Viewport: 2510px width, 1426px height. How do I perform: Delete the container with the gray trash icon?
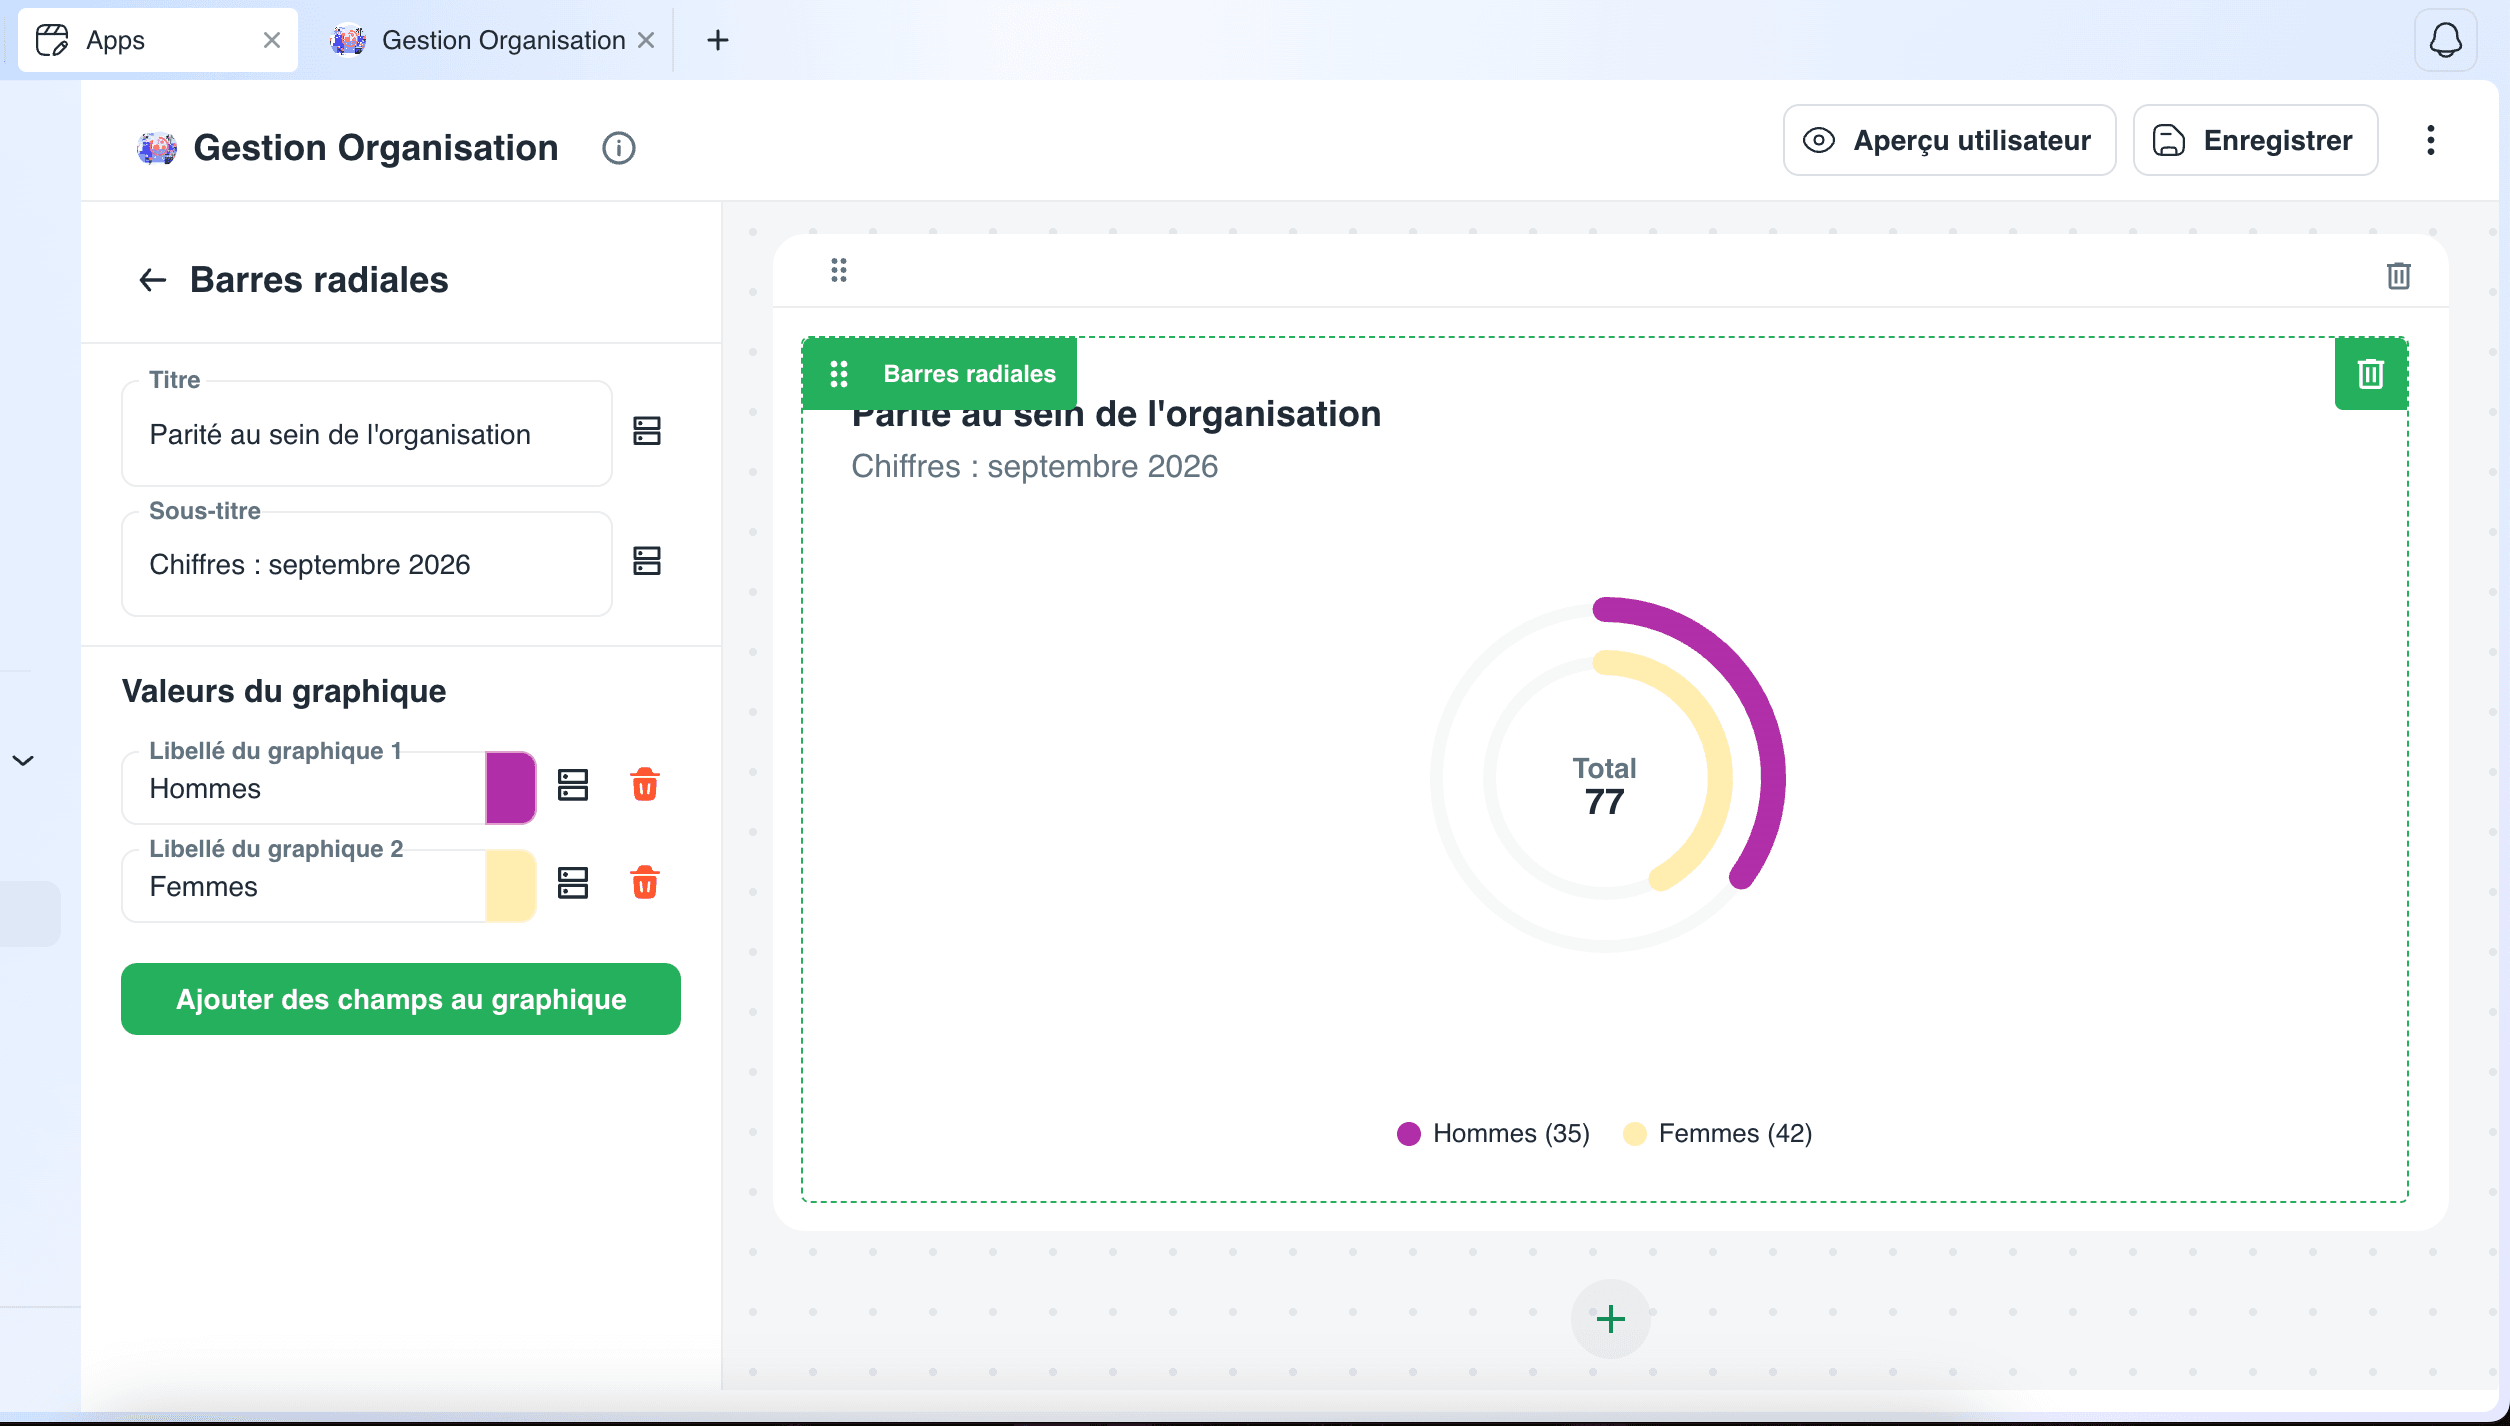pos(2398,275)
